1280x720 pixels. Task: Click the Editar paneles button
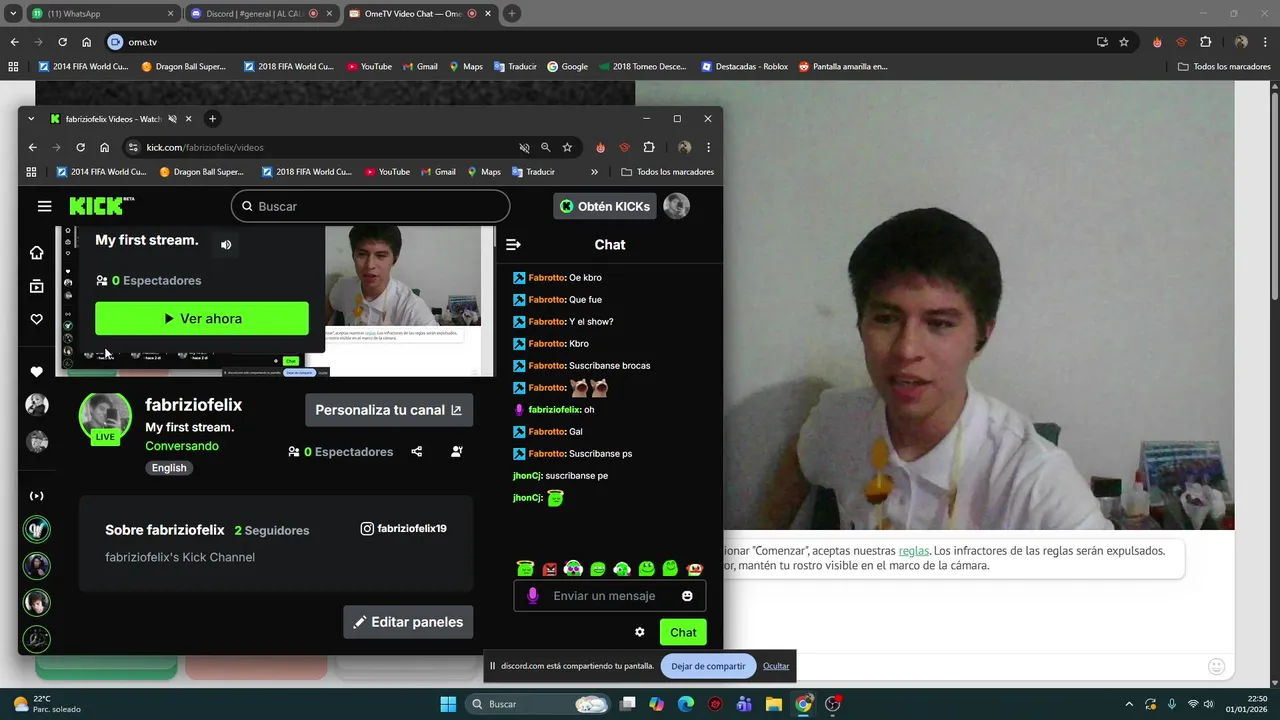tap(408, 622)
